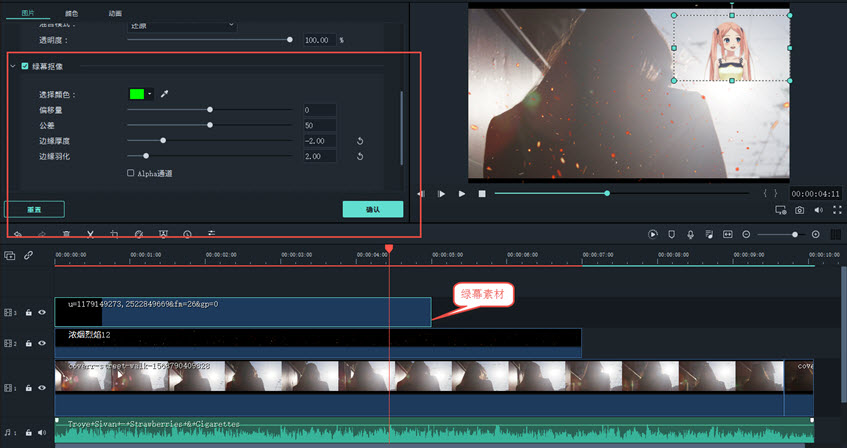
Task: Enable the 绿幕抠像 checkbox
Action: point(25,67)
